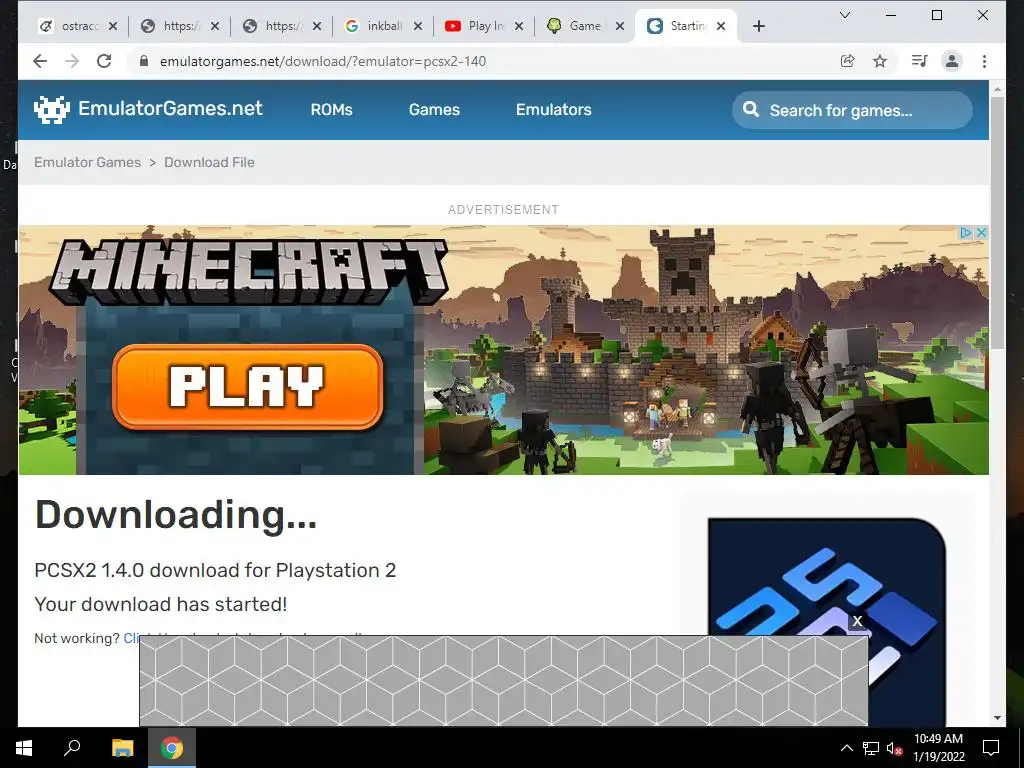Open the Windows Start menu
This screenshot has width=1024, height=768.
(24, 748)
